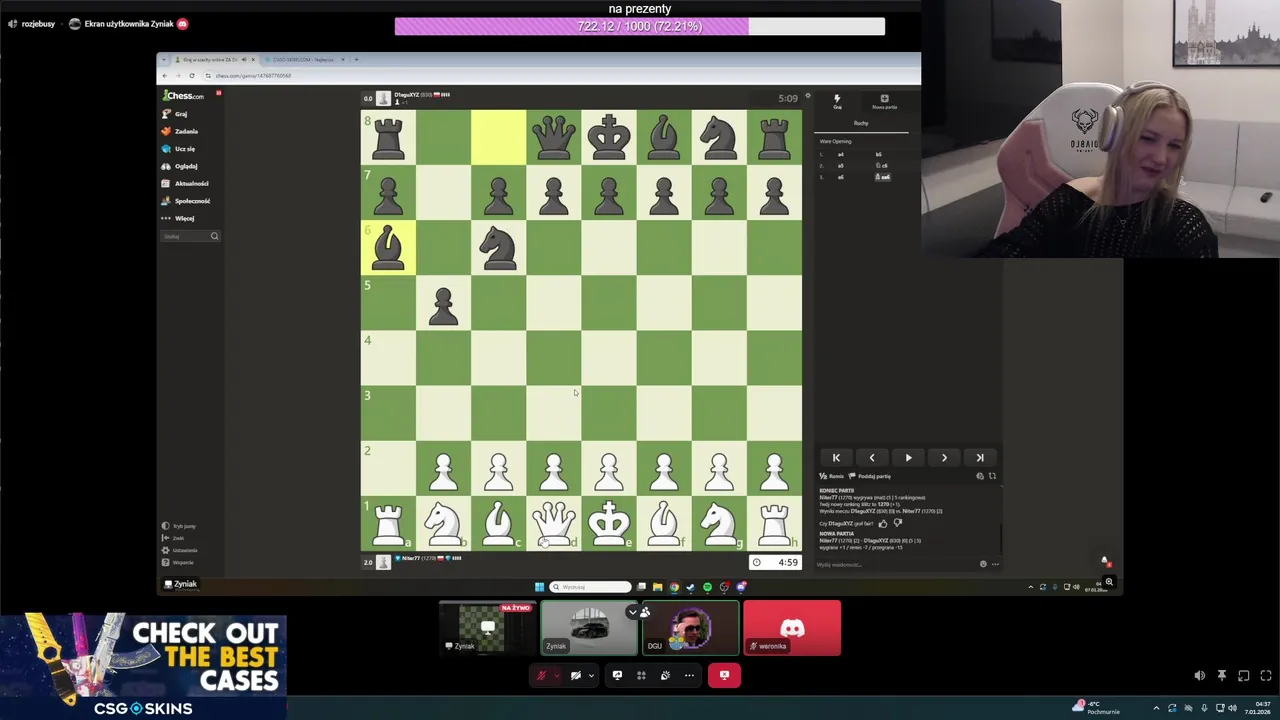Select the Graj tab with the lightning icon

tap(837, 101)
